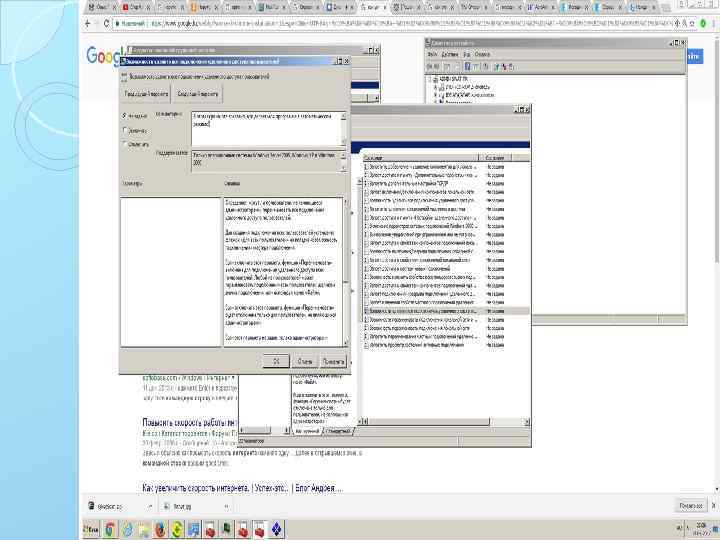Go back using browser back arrow
Screen dimensions: 720x540
point(88,23)
